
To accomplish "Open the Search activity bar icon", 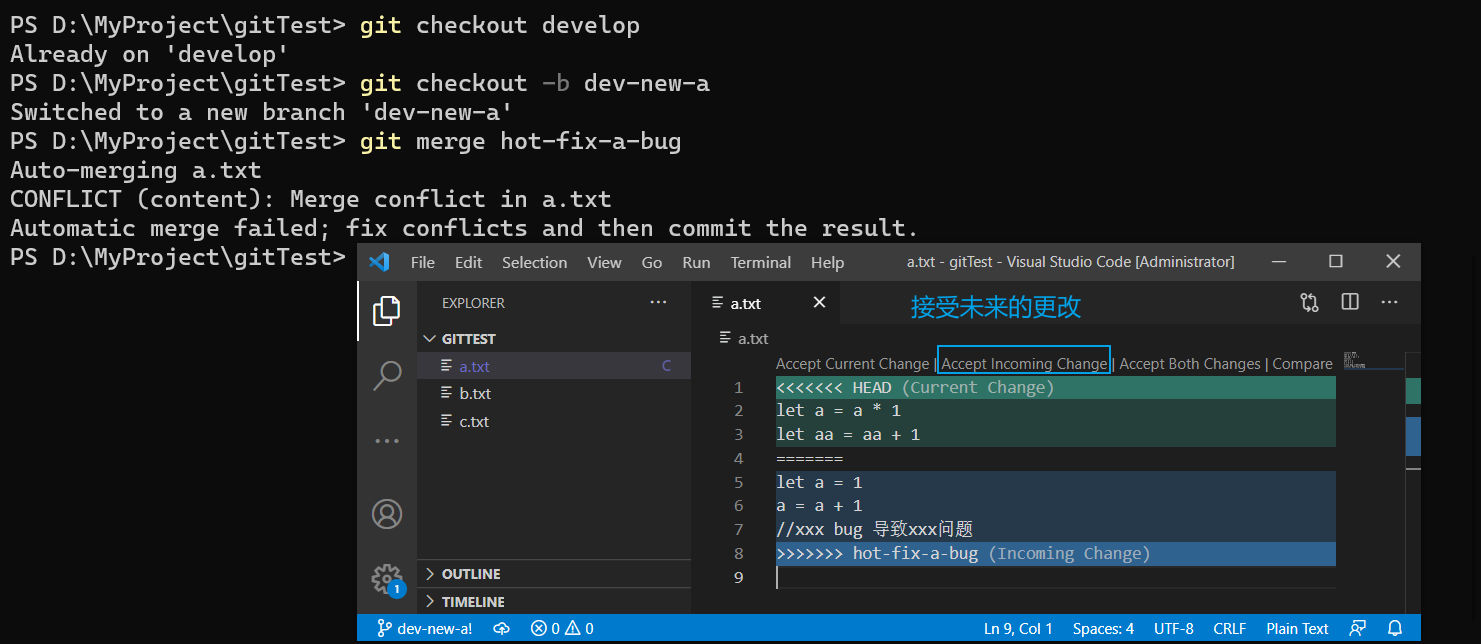I will 387,376.
